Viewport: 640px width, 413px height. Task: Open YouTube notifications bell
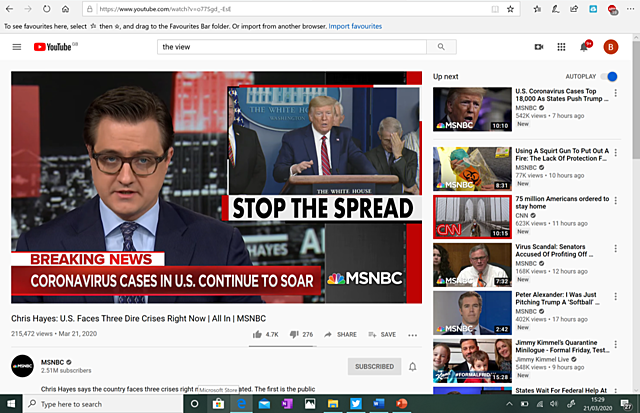[x=584, y=47]
